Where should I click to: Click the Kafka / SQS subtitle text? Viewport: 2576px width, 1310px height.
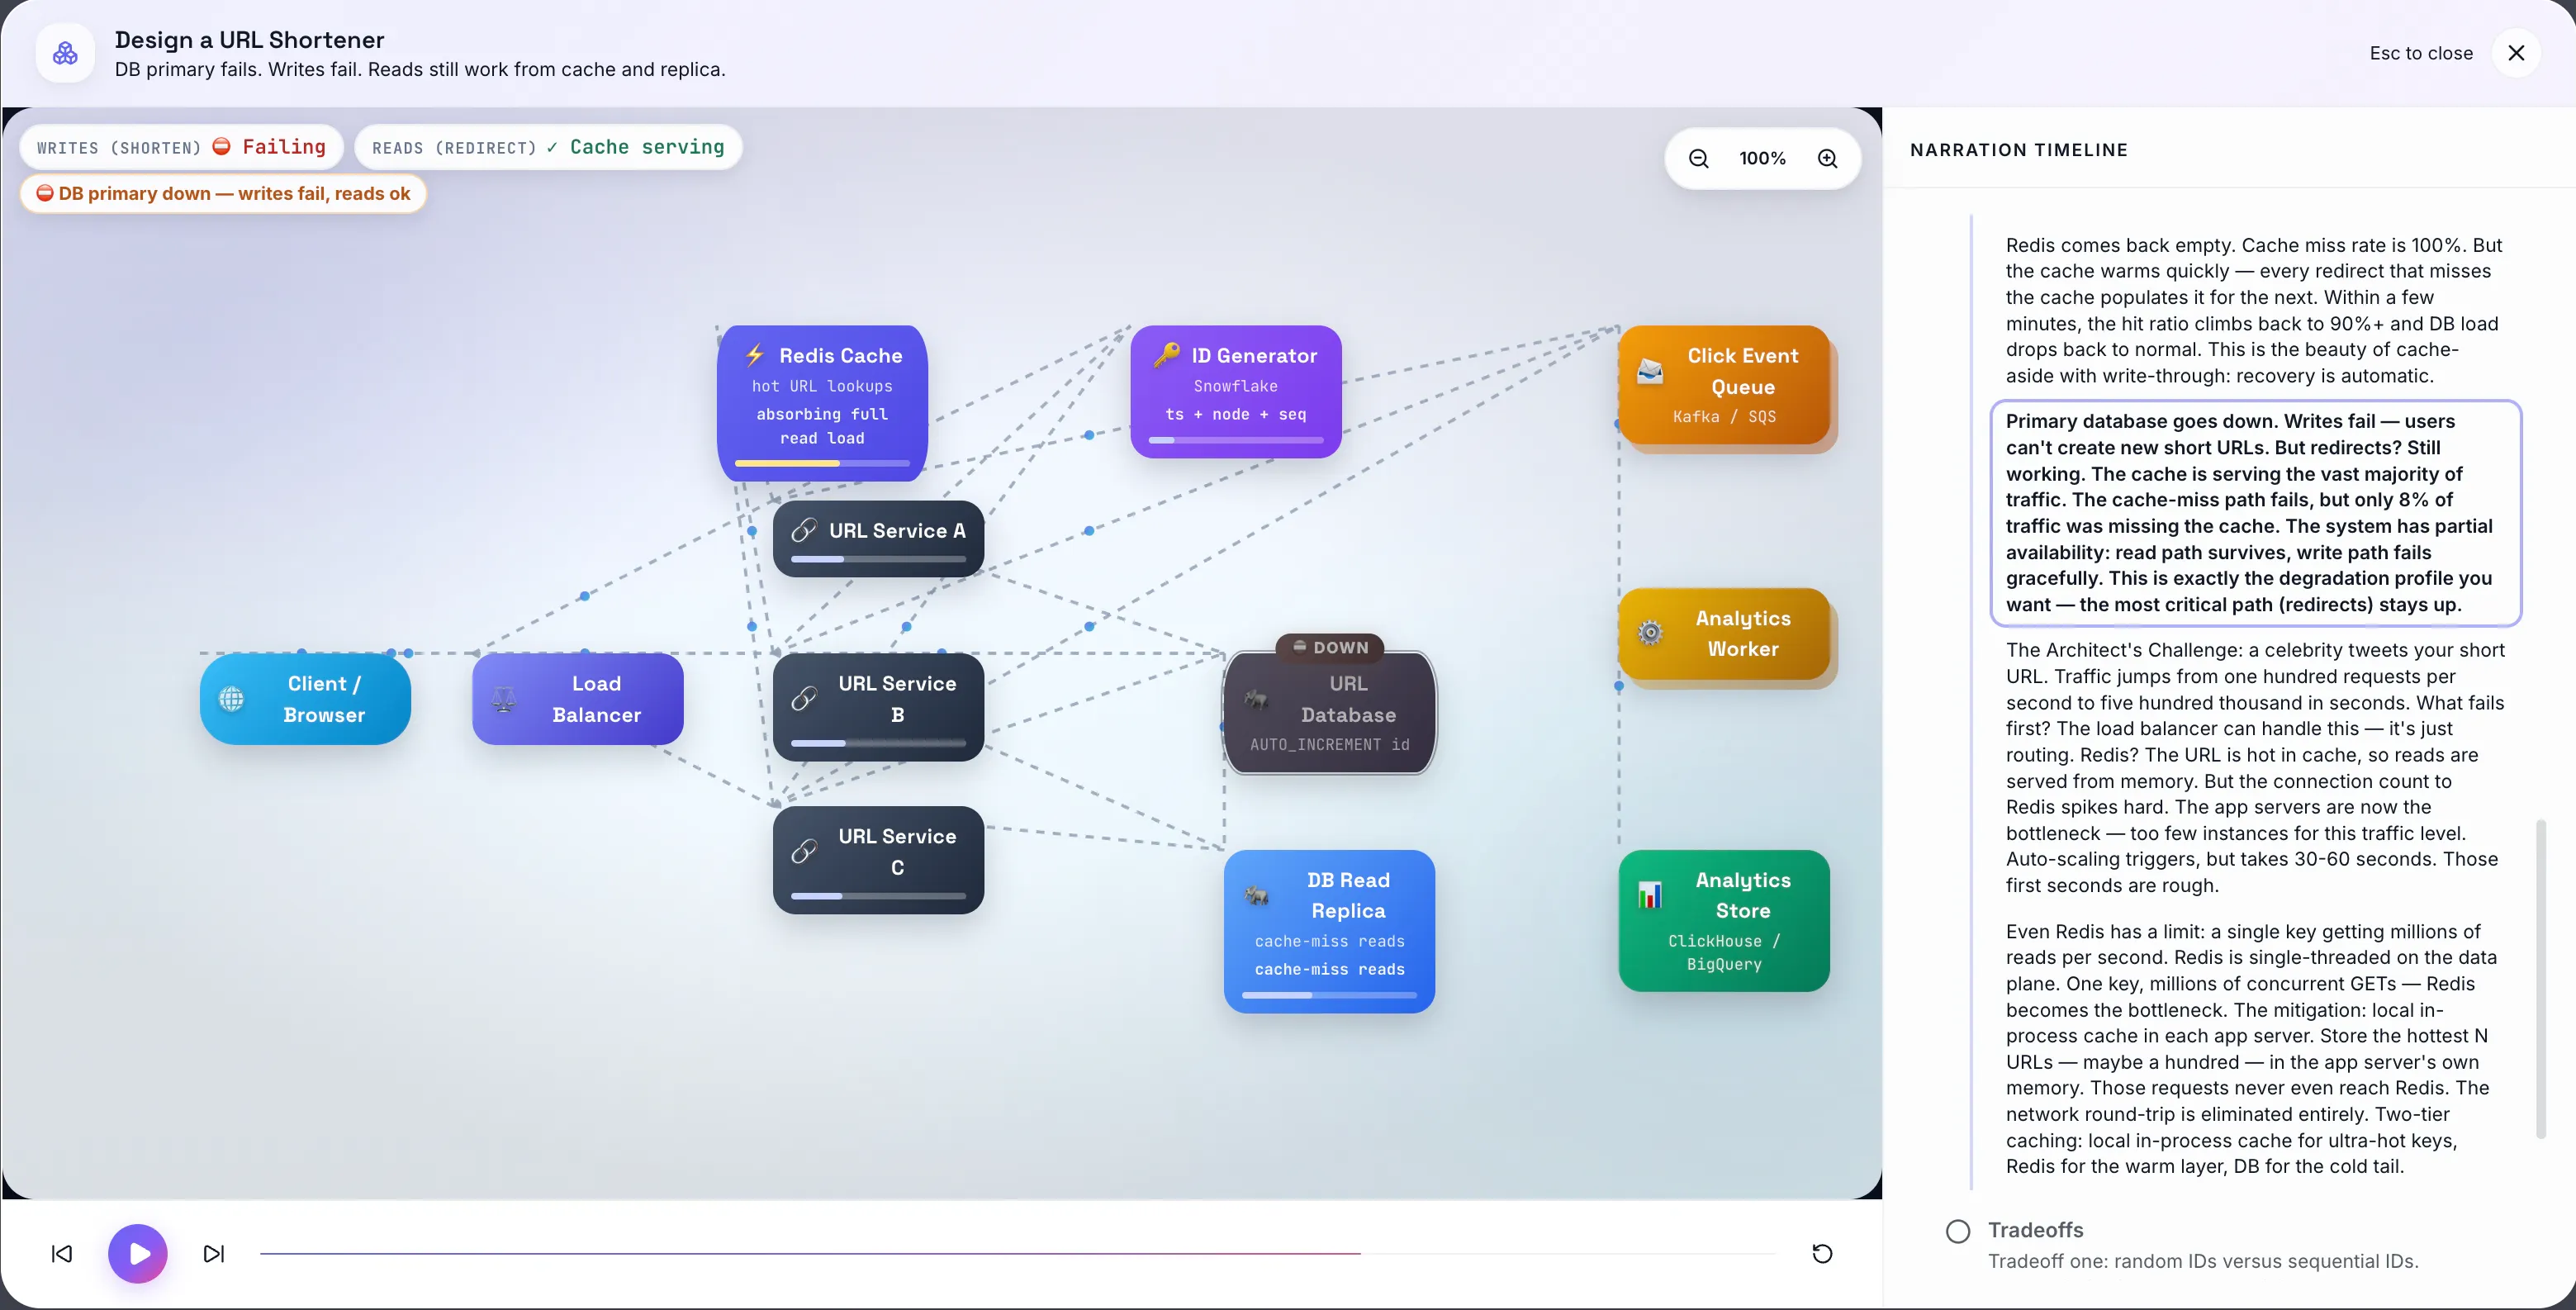tap(1724, 416)
